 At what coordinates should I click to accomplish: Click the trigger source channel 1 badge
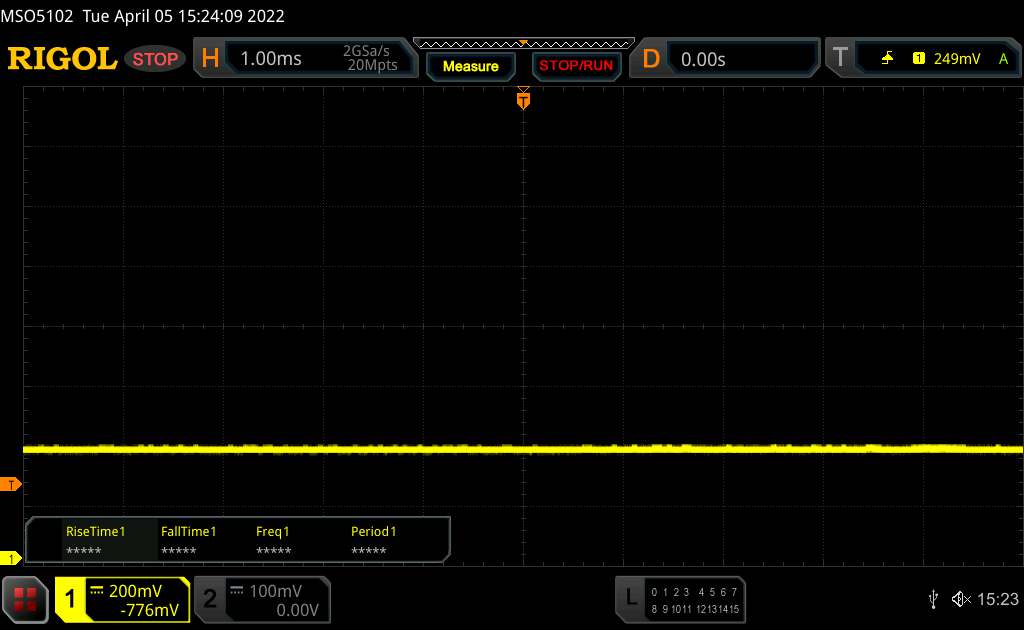pos(919,59)
